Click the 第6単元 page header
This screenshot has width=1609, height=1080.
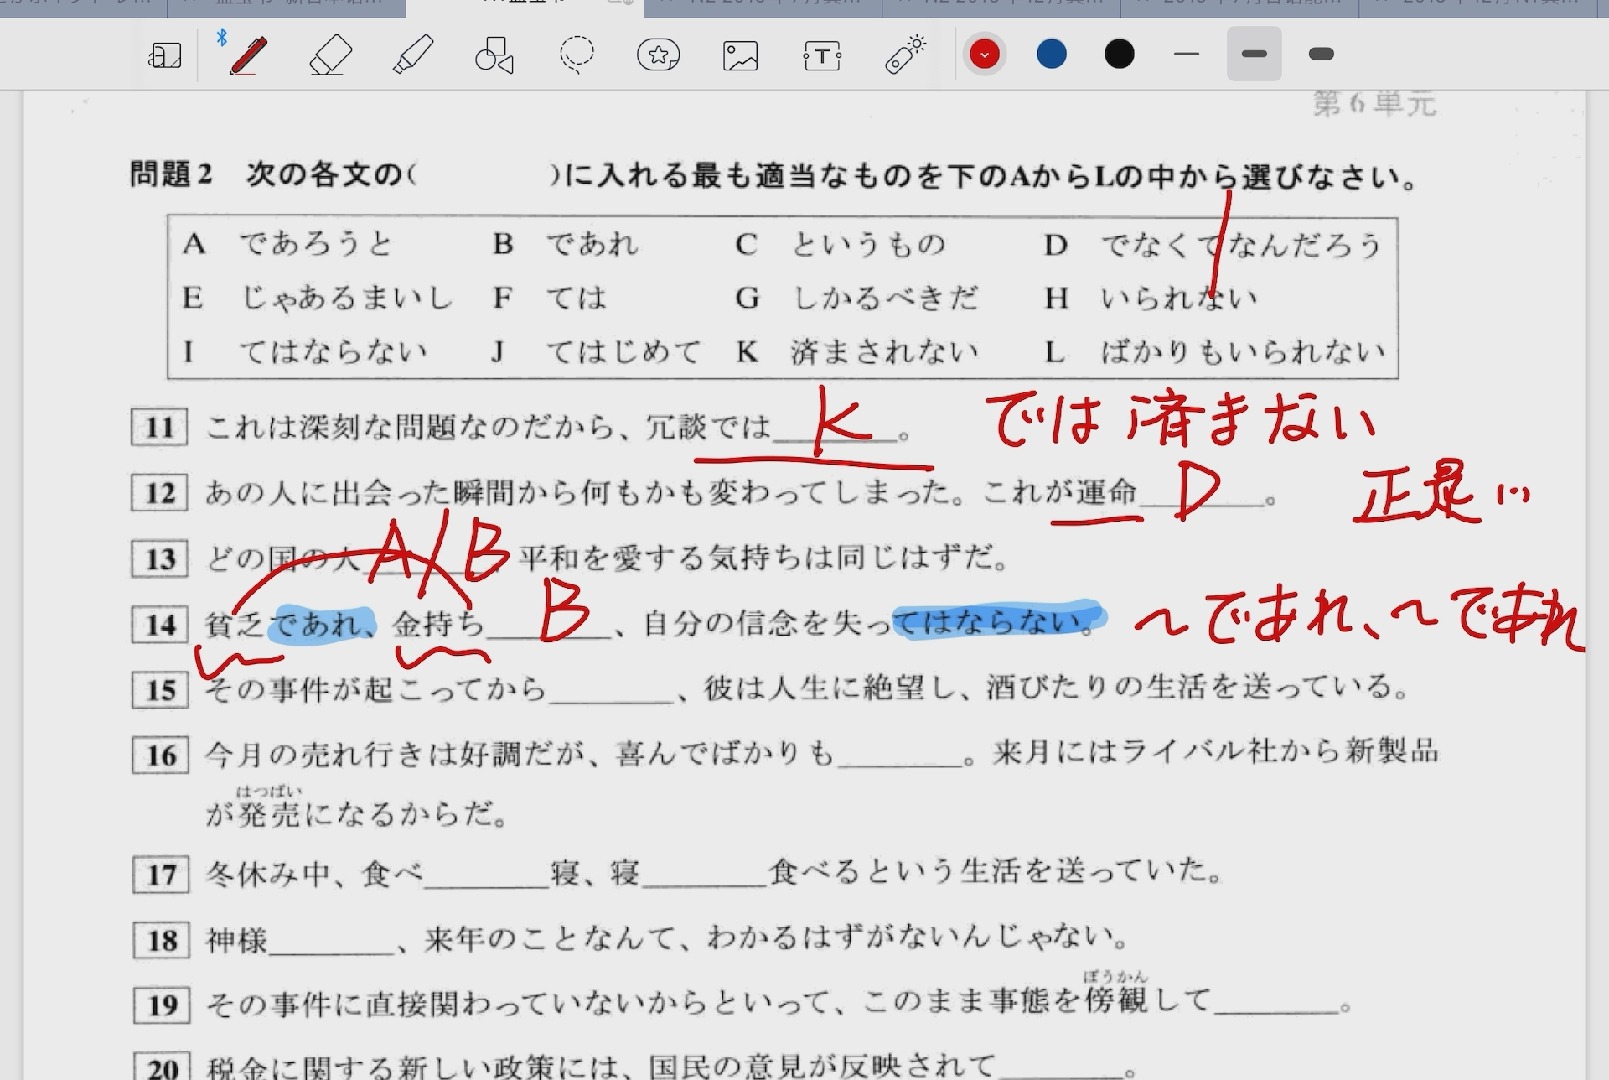click(1374, 103)
